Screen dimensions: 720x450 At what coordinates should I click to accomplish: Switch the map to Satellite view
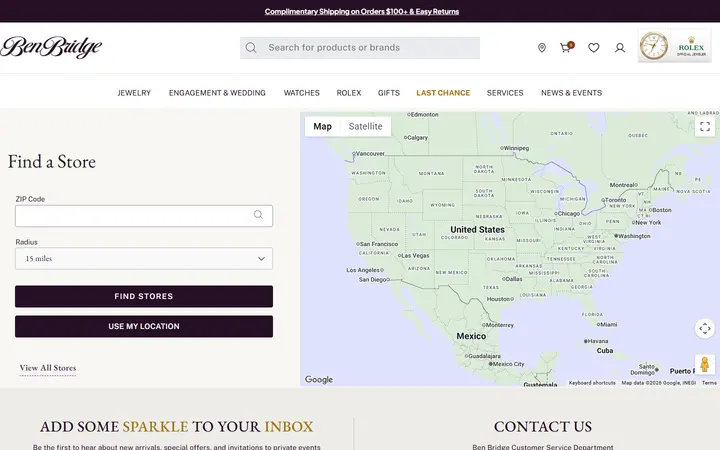tap(366, 126)
